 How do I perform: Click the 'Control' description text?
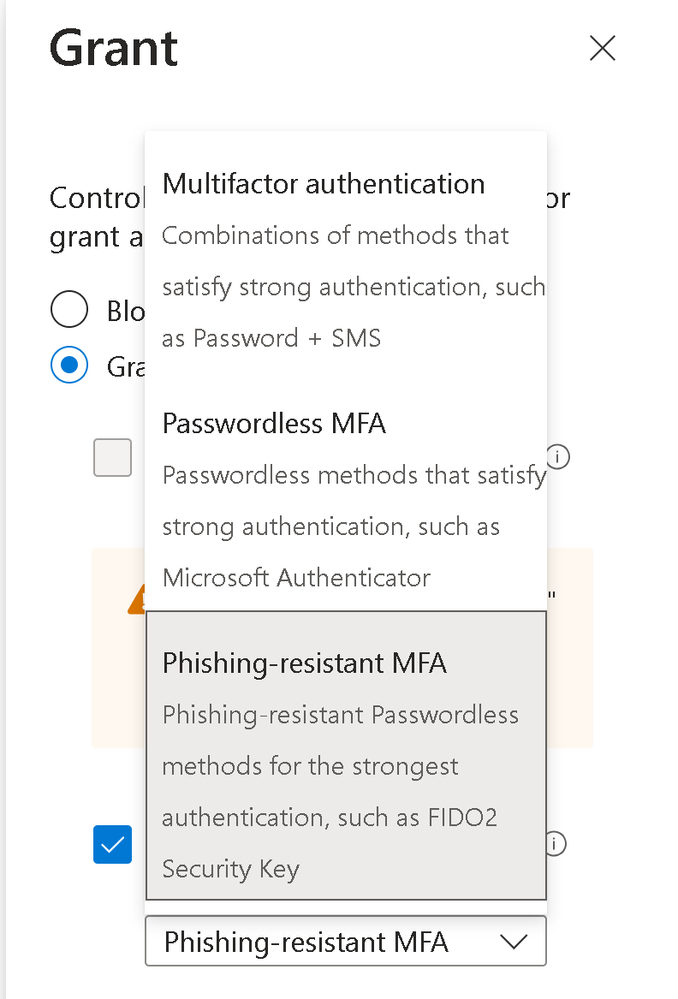(x=97, y=198)
